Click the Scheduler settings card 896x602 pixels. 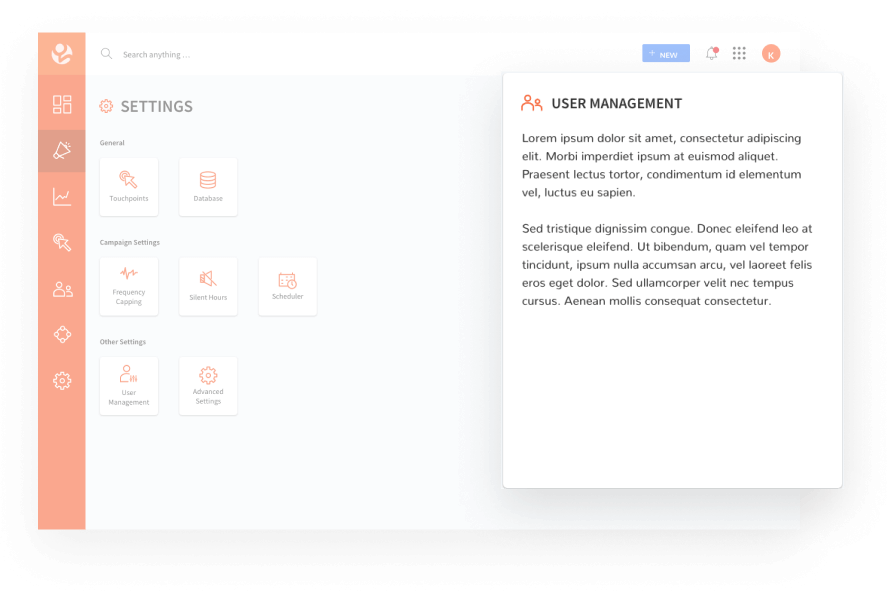point(287,286)
